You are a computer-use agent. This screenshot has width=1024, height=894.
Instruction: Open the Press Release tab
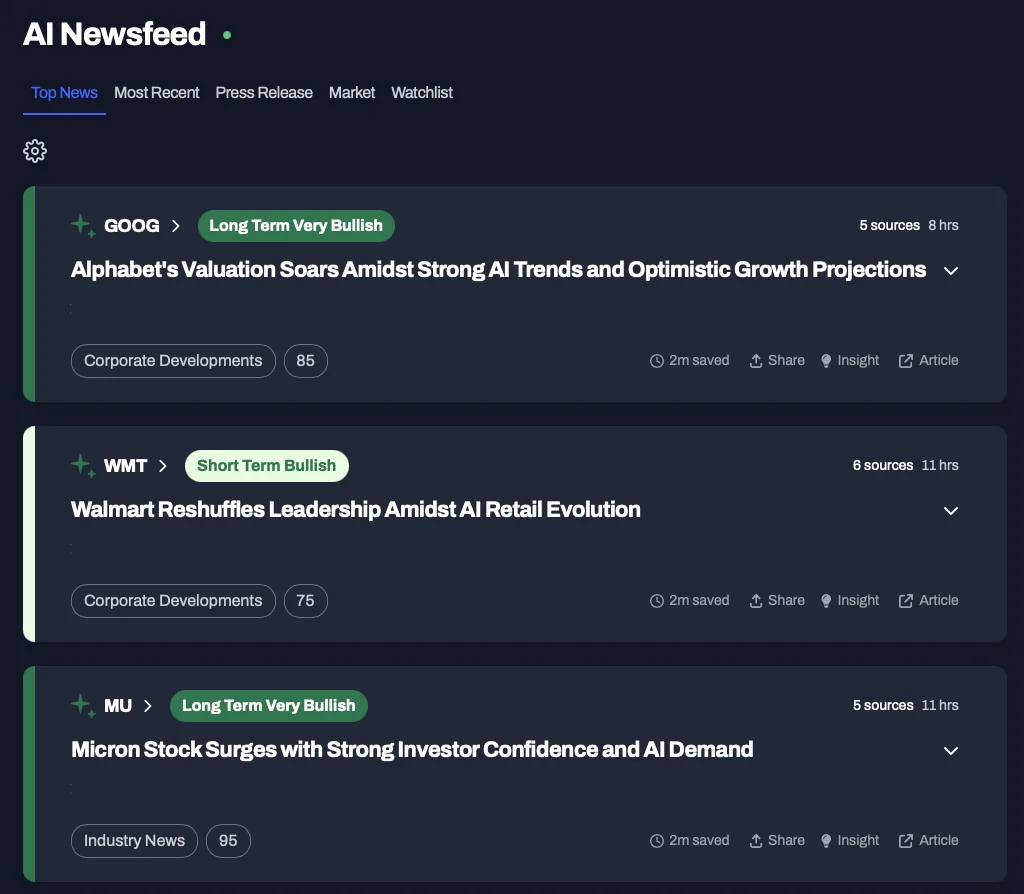coord(264,93)
